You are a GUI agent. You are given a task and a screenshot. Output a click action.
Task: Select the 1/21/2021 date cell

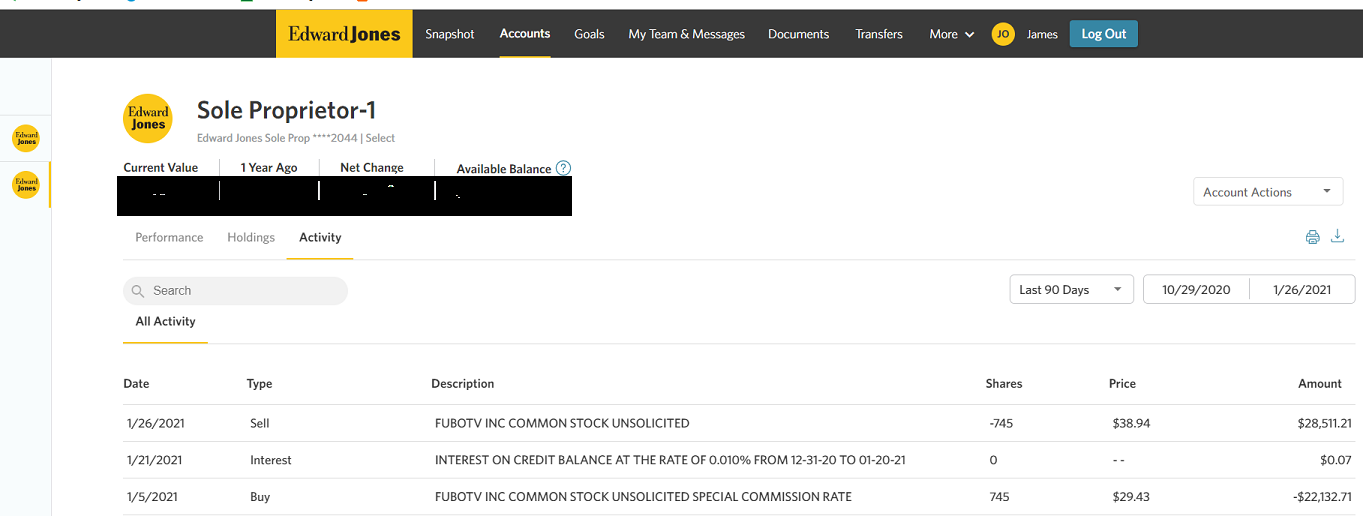154,460
